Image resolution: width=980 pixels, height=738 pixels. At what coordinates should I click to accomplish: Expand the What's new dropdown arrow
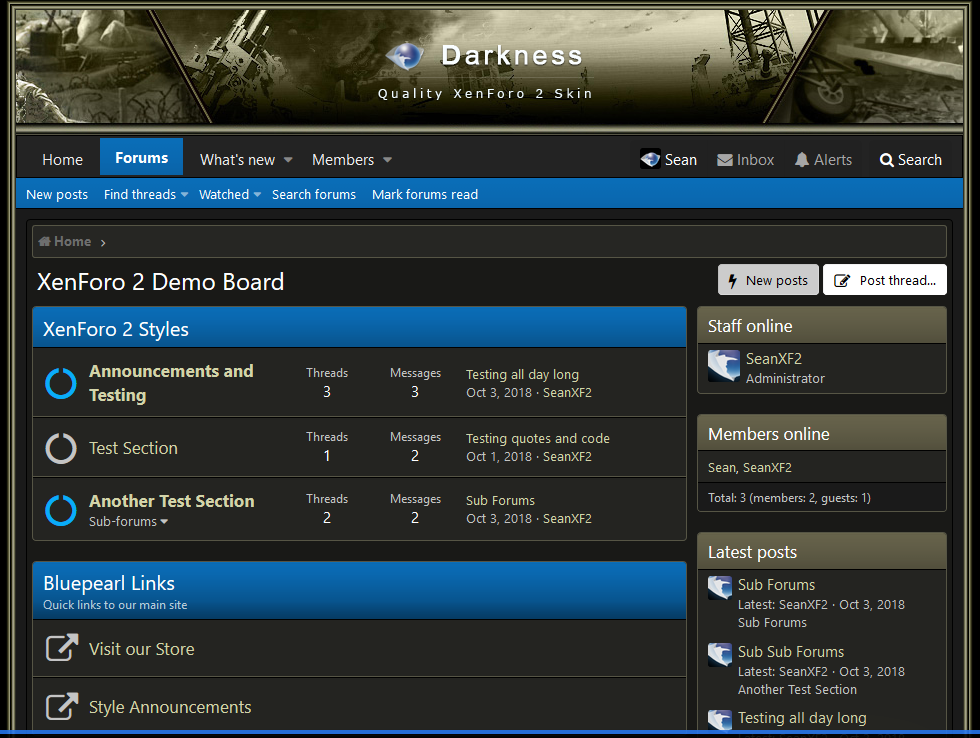tap(288, 160)
